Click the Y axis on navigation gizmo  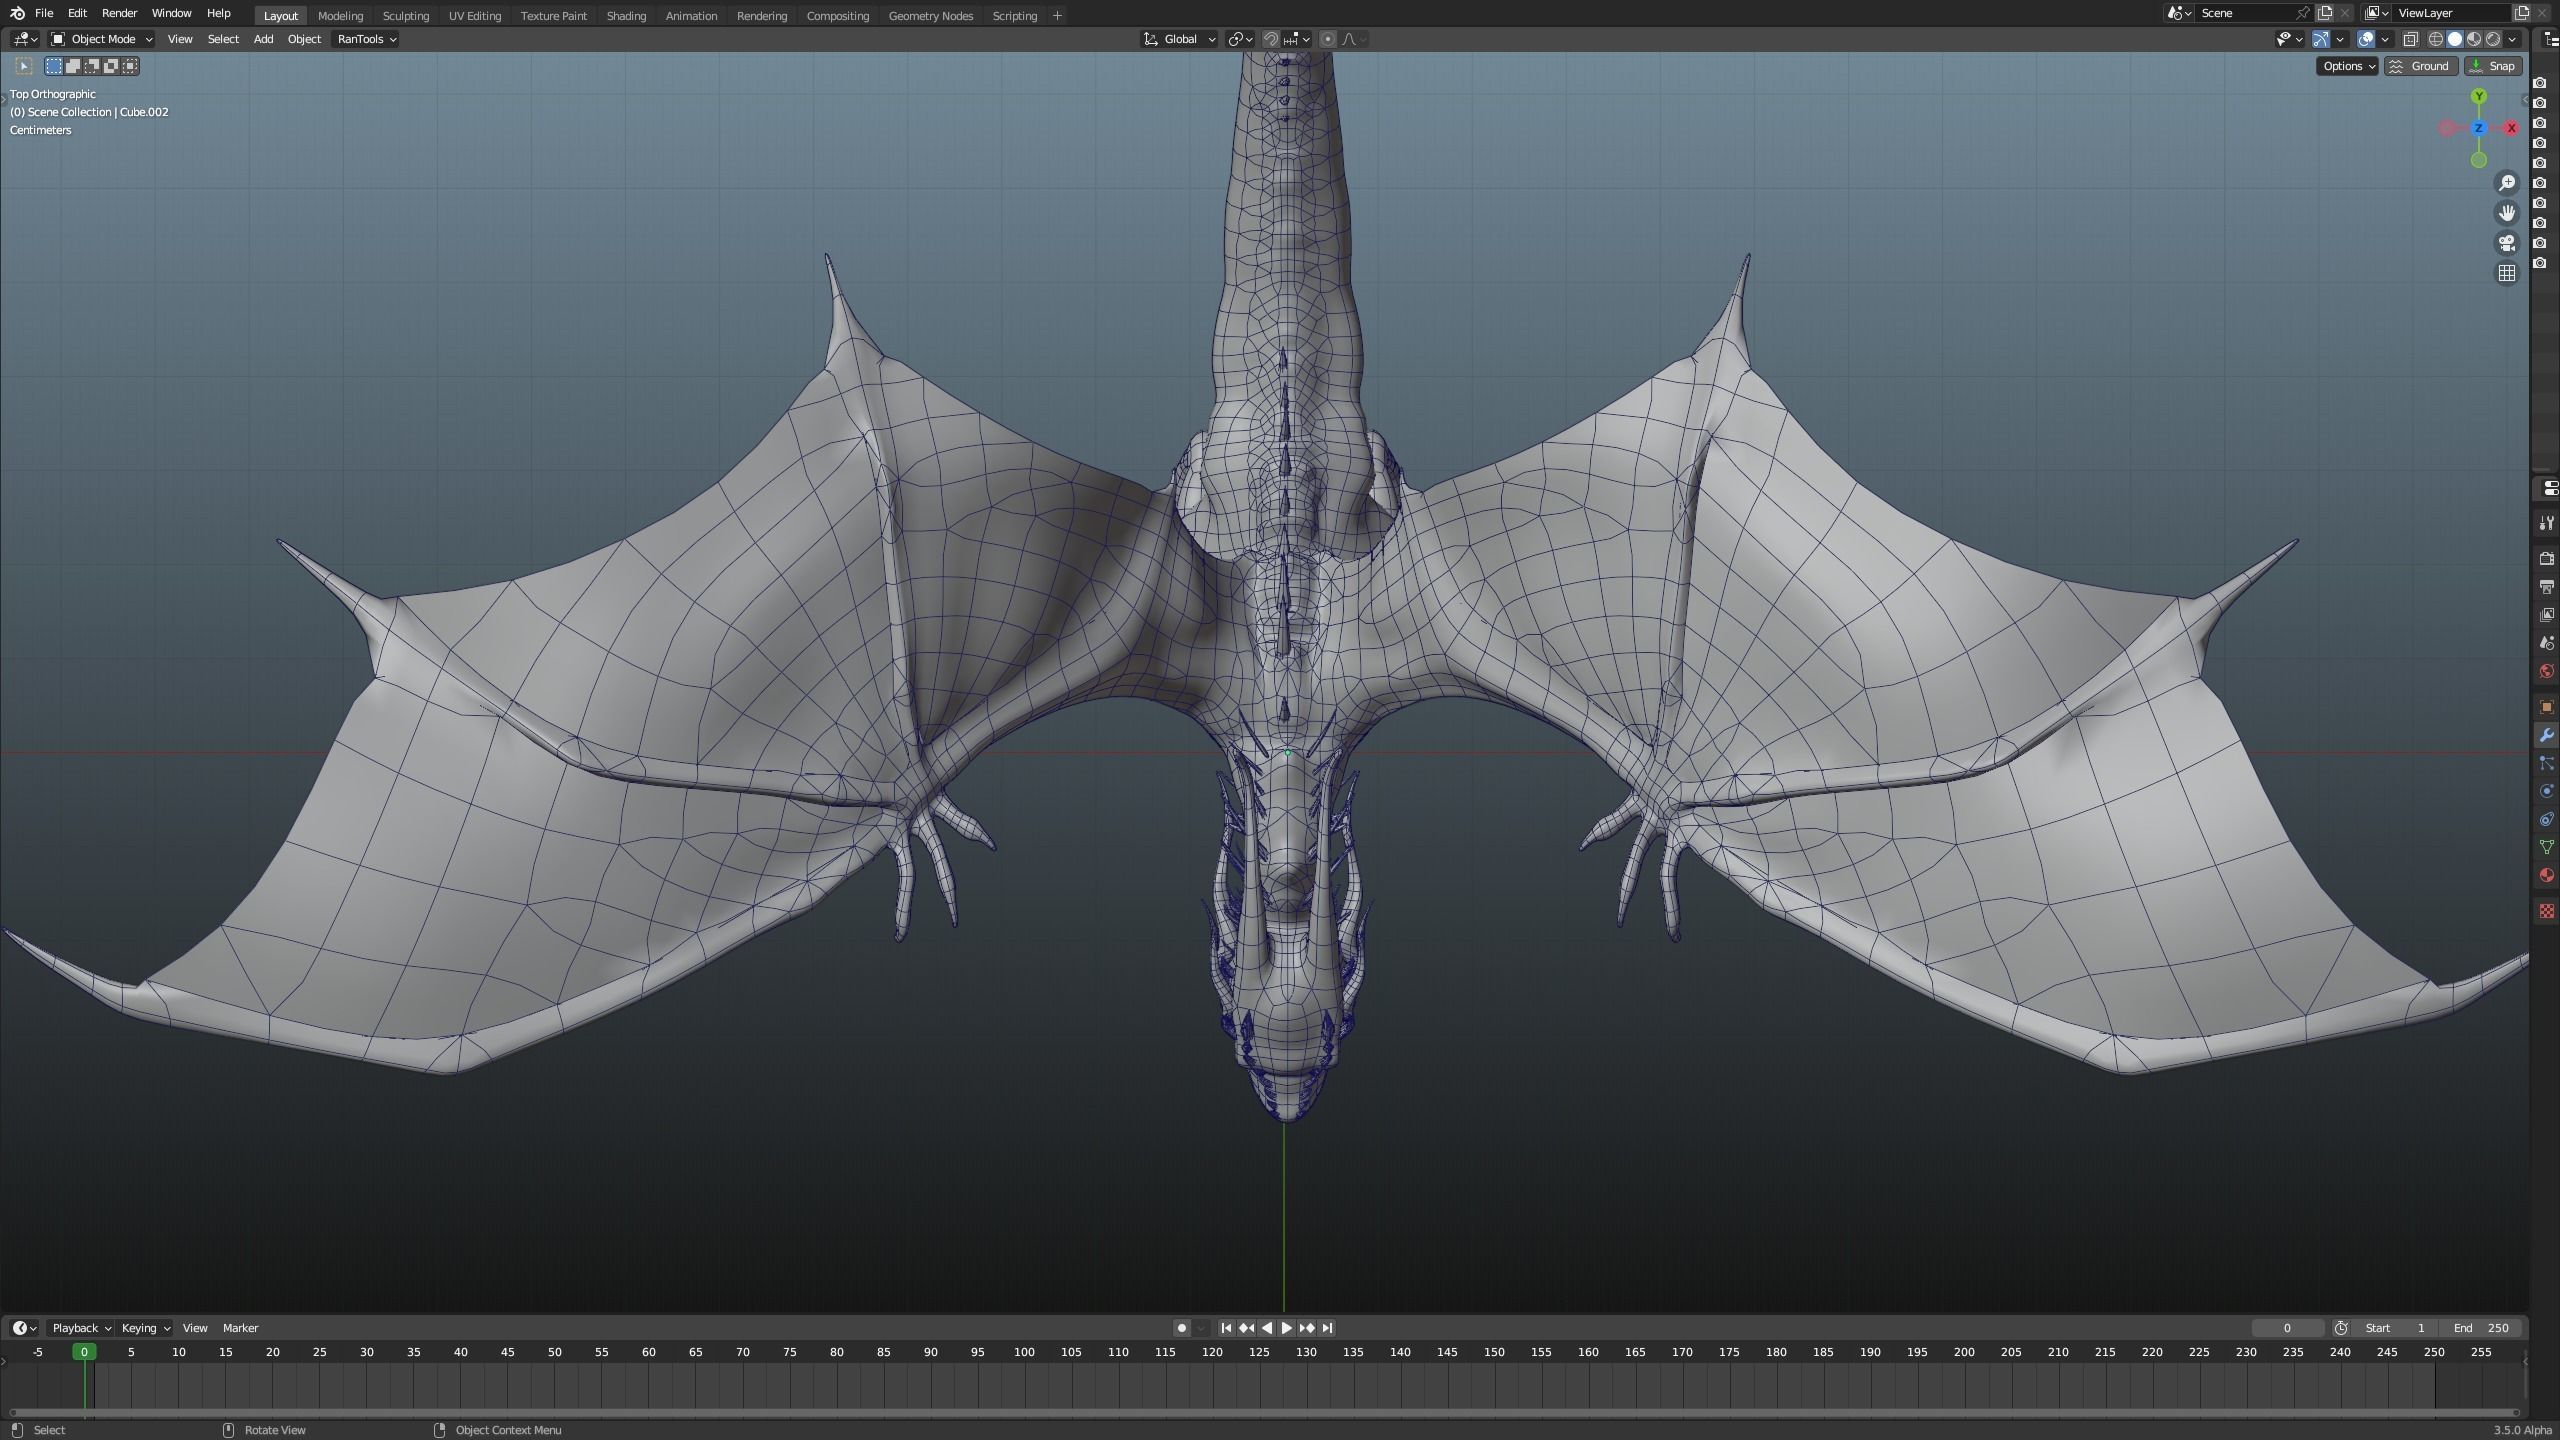(x=2479, y=96)
